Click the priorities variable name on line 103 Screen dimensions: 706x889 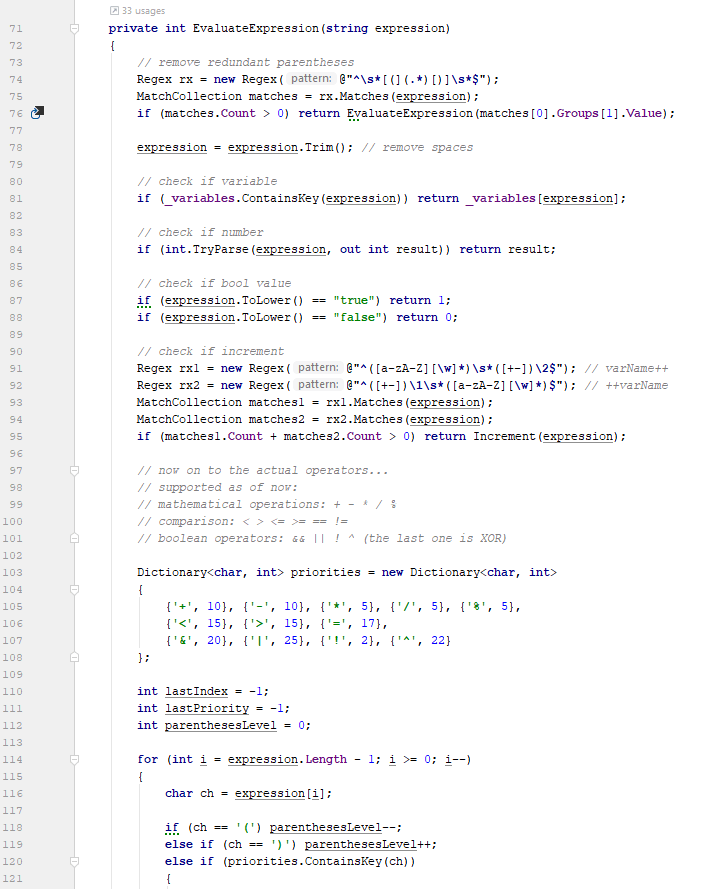click(x=309, y=572)
